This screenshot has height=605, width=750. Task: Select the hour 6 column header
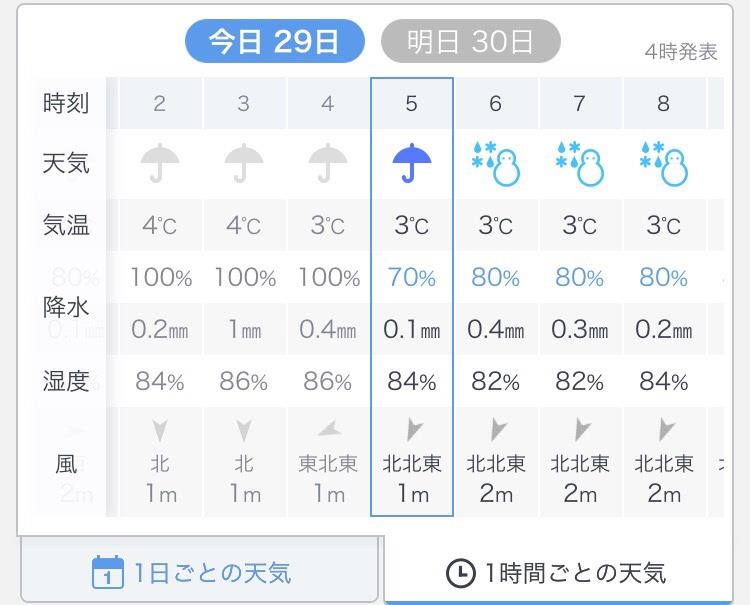pyautogui.click(x=496, y=103)
